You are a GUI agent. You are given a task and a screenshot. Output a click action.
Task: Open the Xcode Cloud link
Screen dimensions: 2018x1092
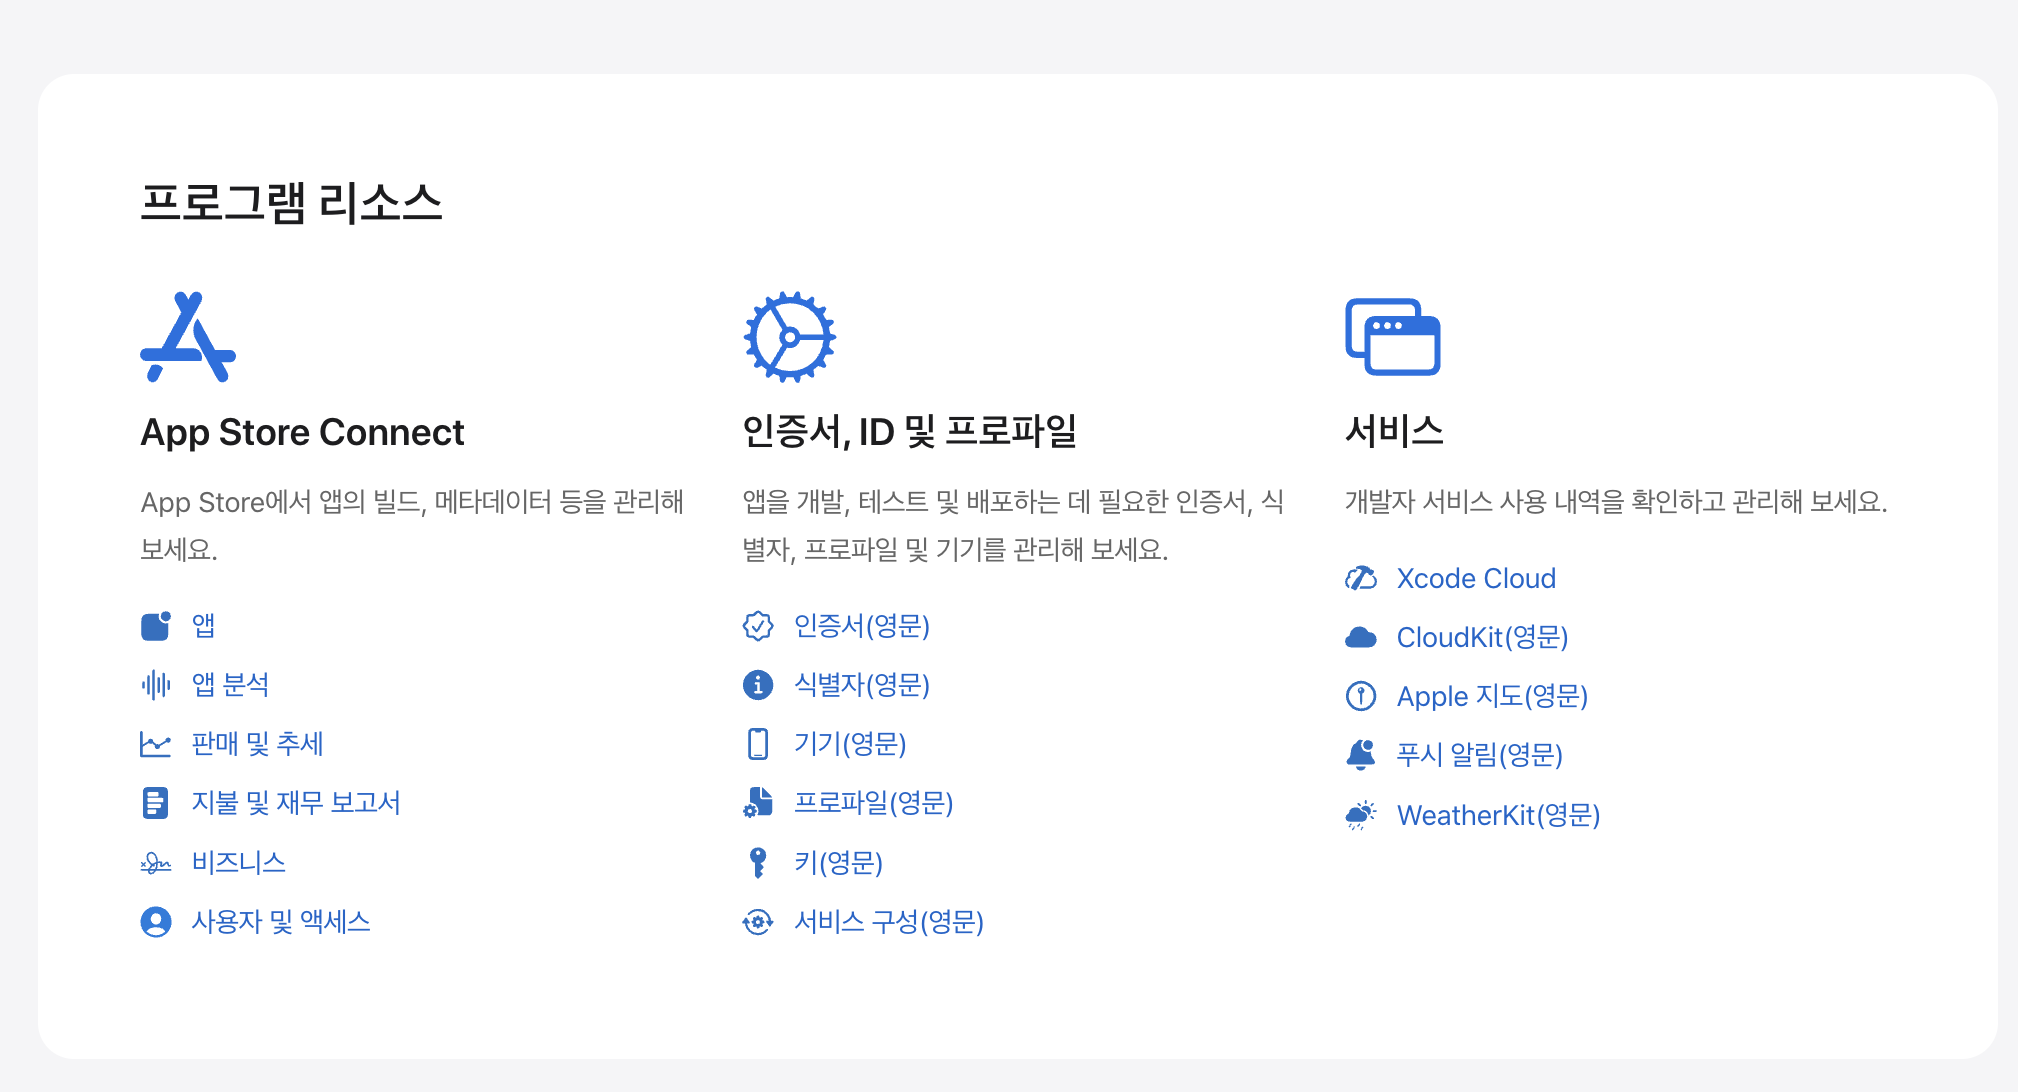click(x=1476, y=578)
